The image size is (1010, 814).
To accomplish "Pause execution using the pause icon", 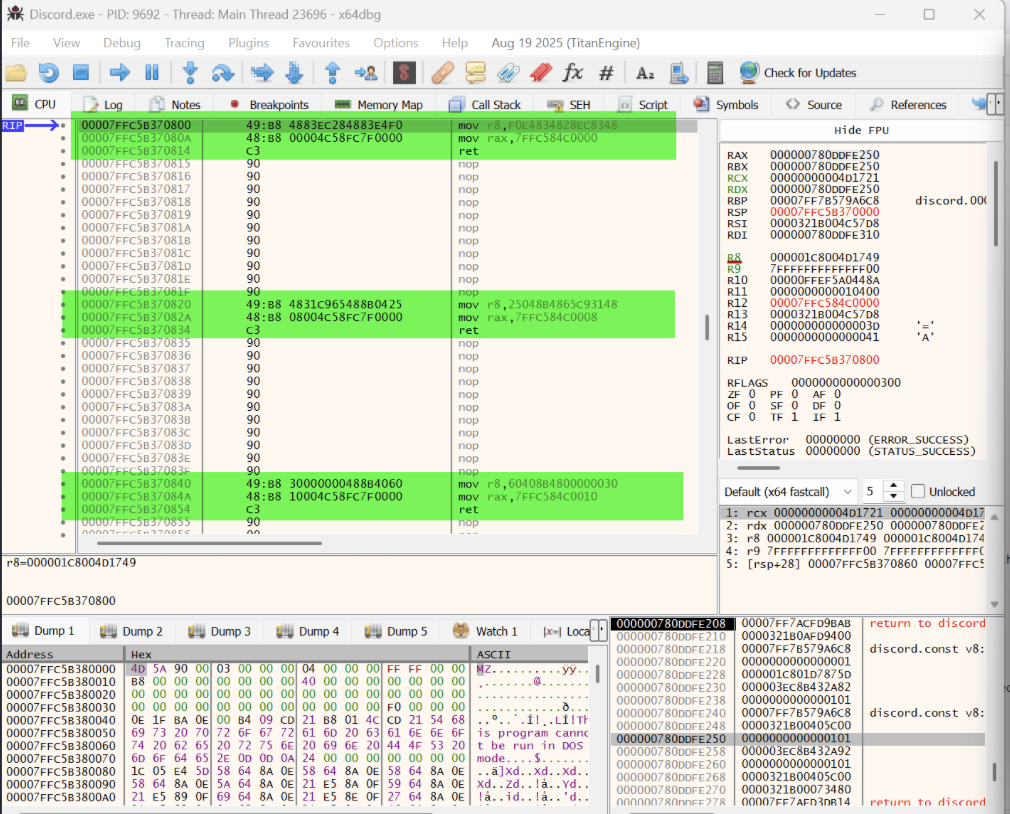I will 152,73.
